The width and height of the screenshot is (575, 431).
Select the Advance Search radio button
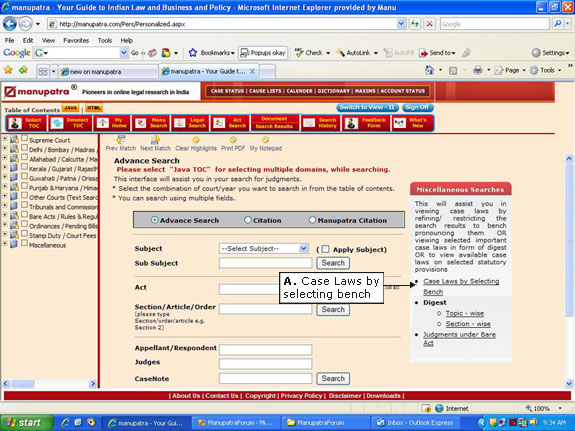click(x=155, y=220)
